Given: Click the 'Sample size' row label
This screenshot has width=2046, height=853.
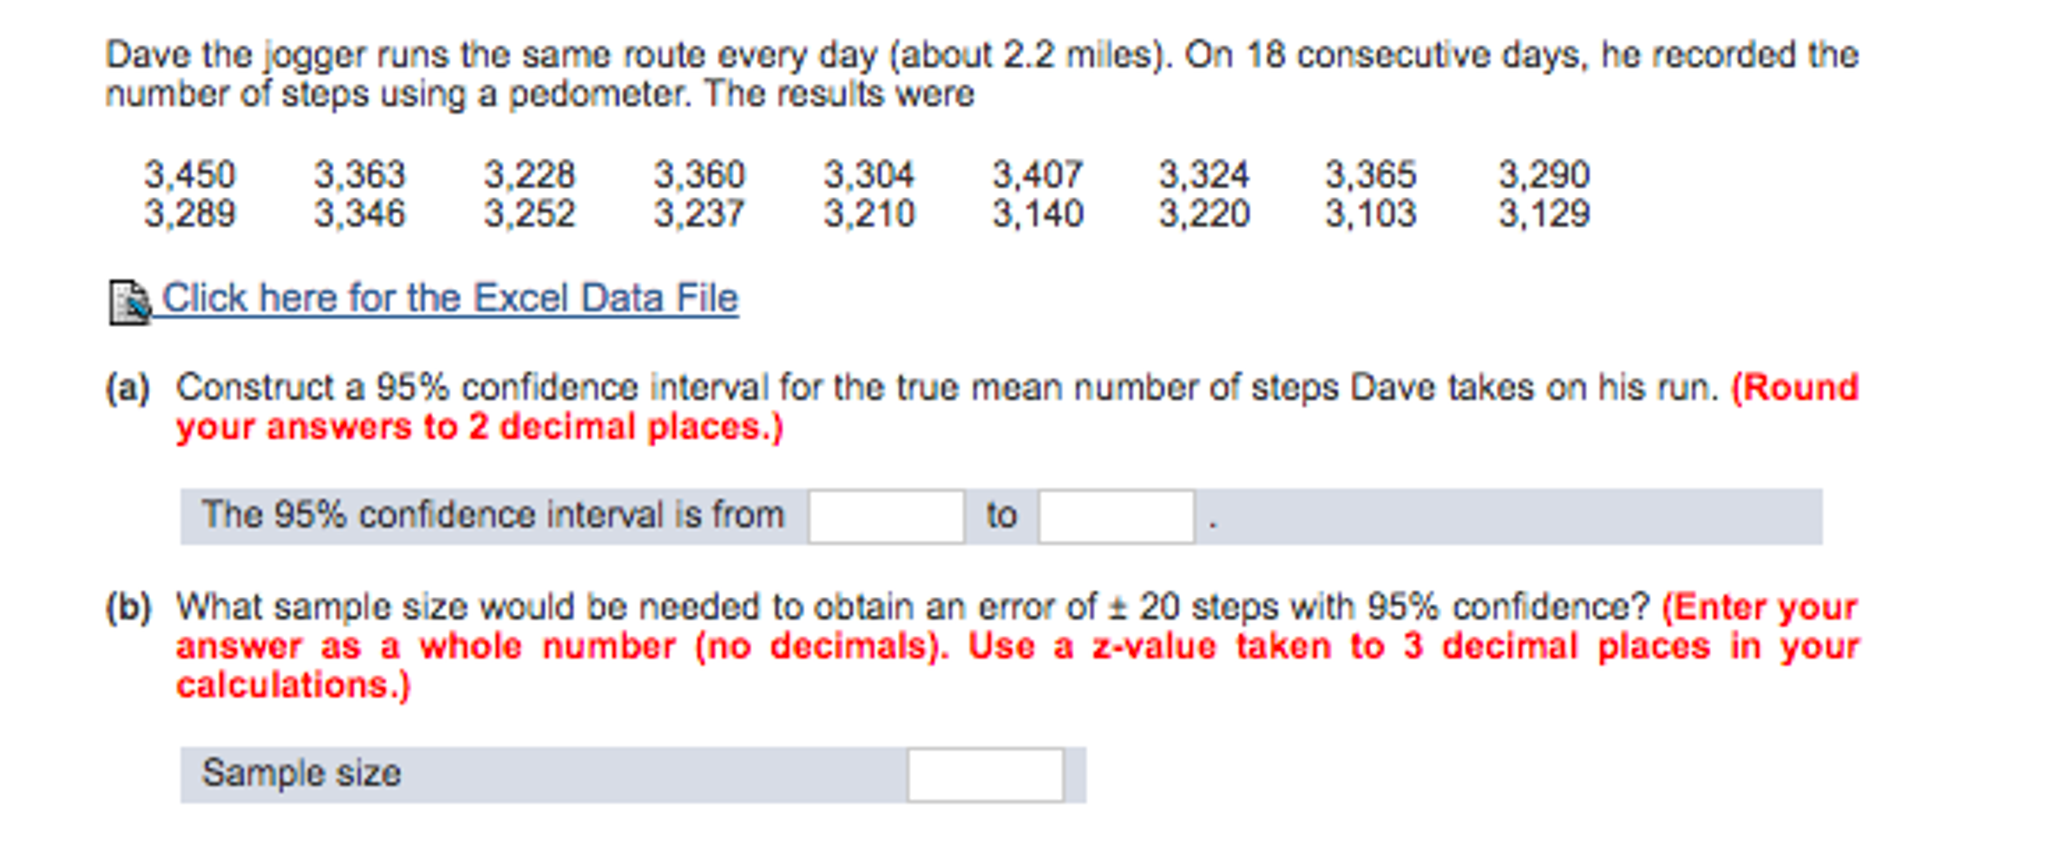Looking at the screenshot, I should 301,773.
